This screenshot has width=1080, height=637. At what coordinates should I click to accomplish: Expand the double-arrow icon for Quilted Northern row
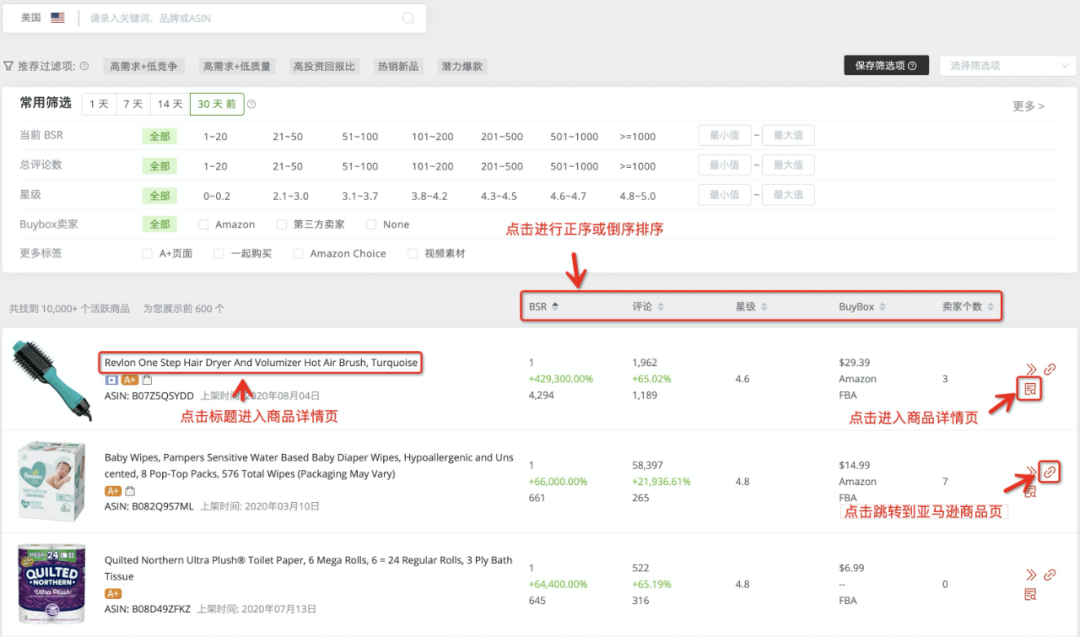(1033, 572)
